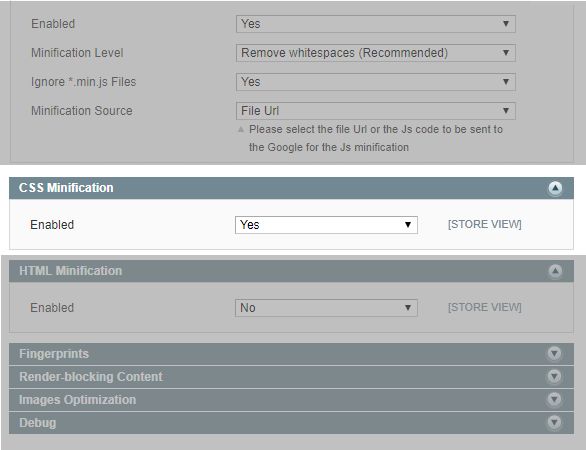Viewport: 586px width, 450px height.
Task: Collapse CSS Minification with the arrow icon
Action: tap(555, 188)
